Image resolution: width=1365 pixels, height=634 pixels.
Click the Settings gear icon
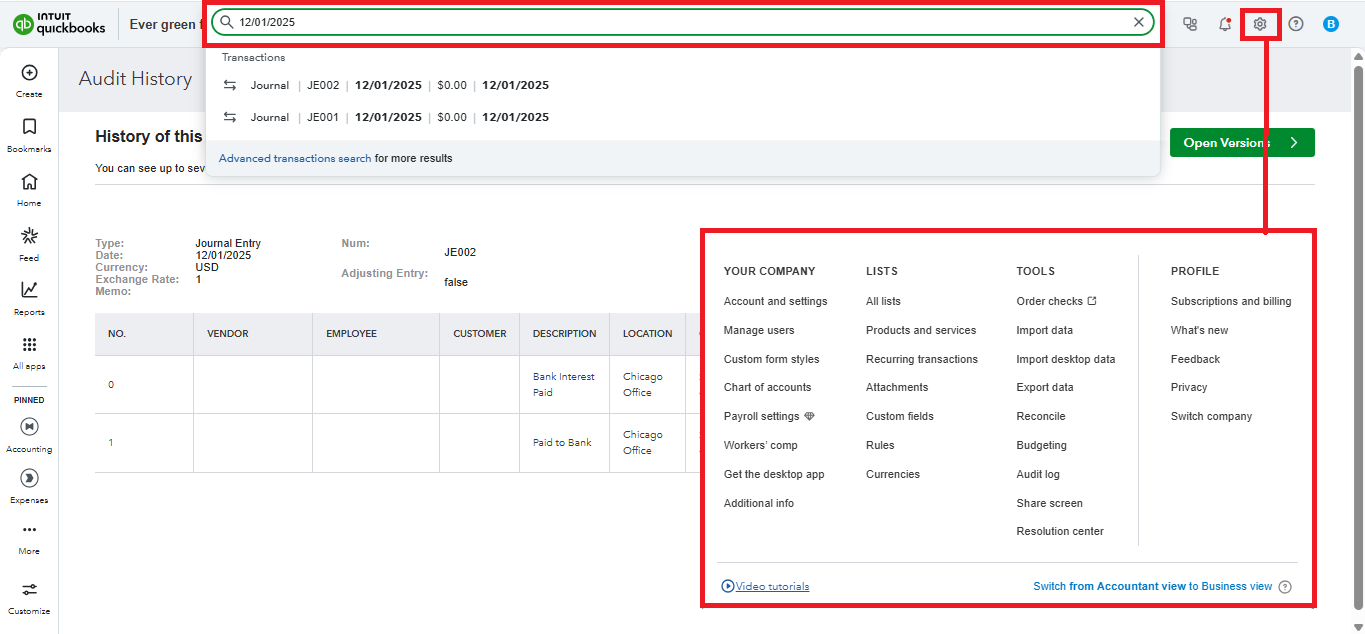(1260, 24)
